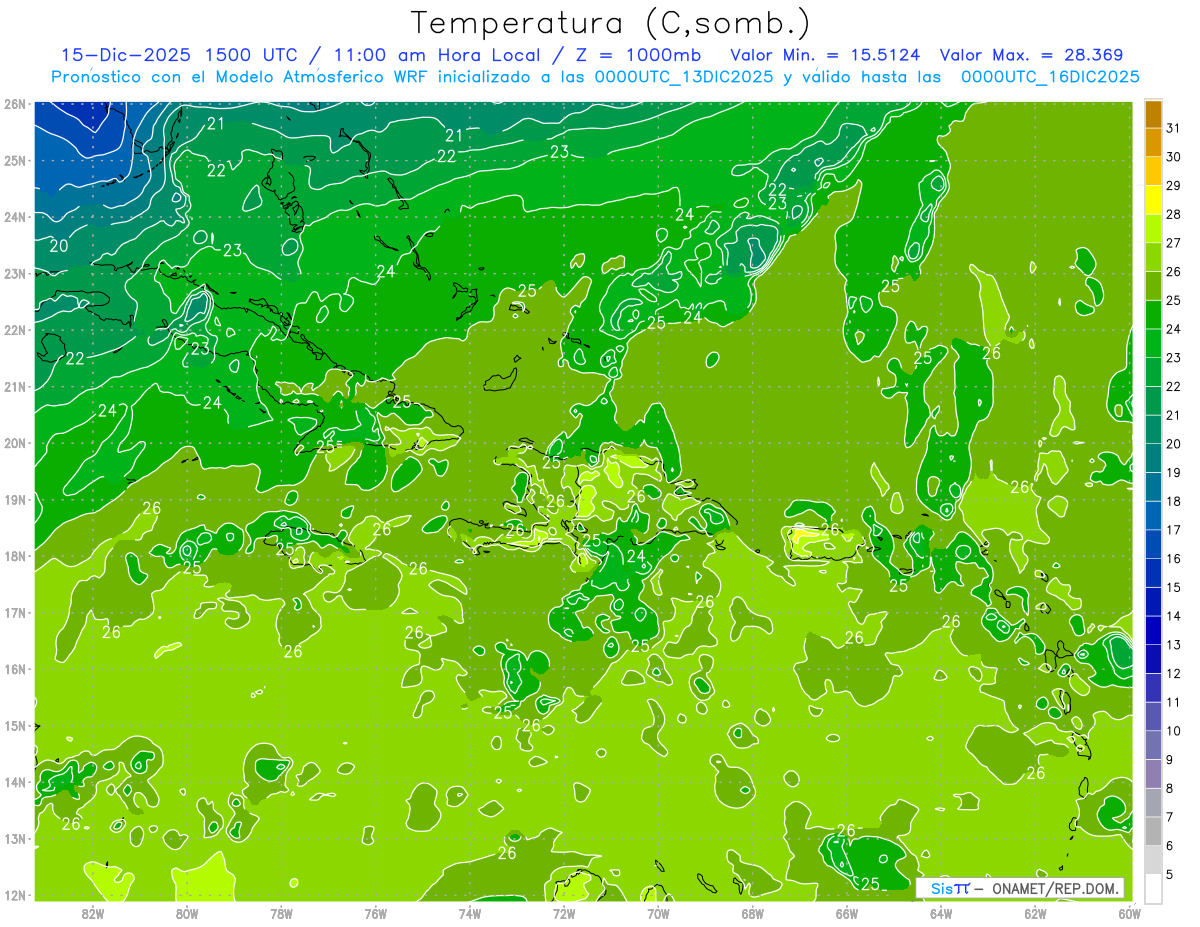Pick the gray legend swatch between 7 and 8
Viewport: 1200px width, 927px height.
(x=1153, y=803)
